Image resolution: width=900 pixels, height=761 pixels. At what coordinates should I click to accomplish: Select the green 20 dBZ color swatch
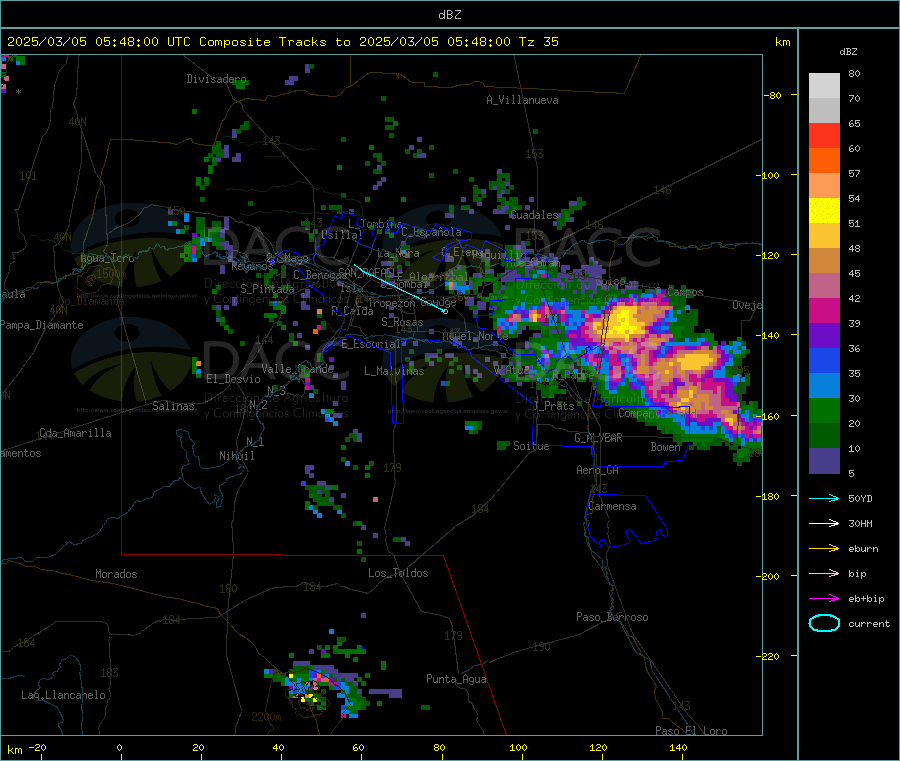tap(824, 410)
